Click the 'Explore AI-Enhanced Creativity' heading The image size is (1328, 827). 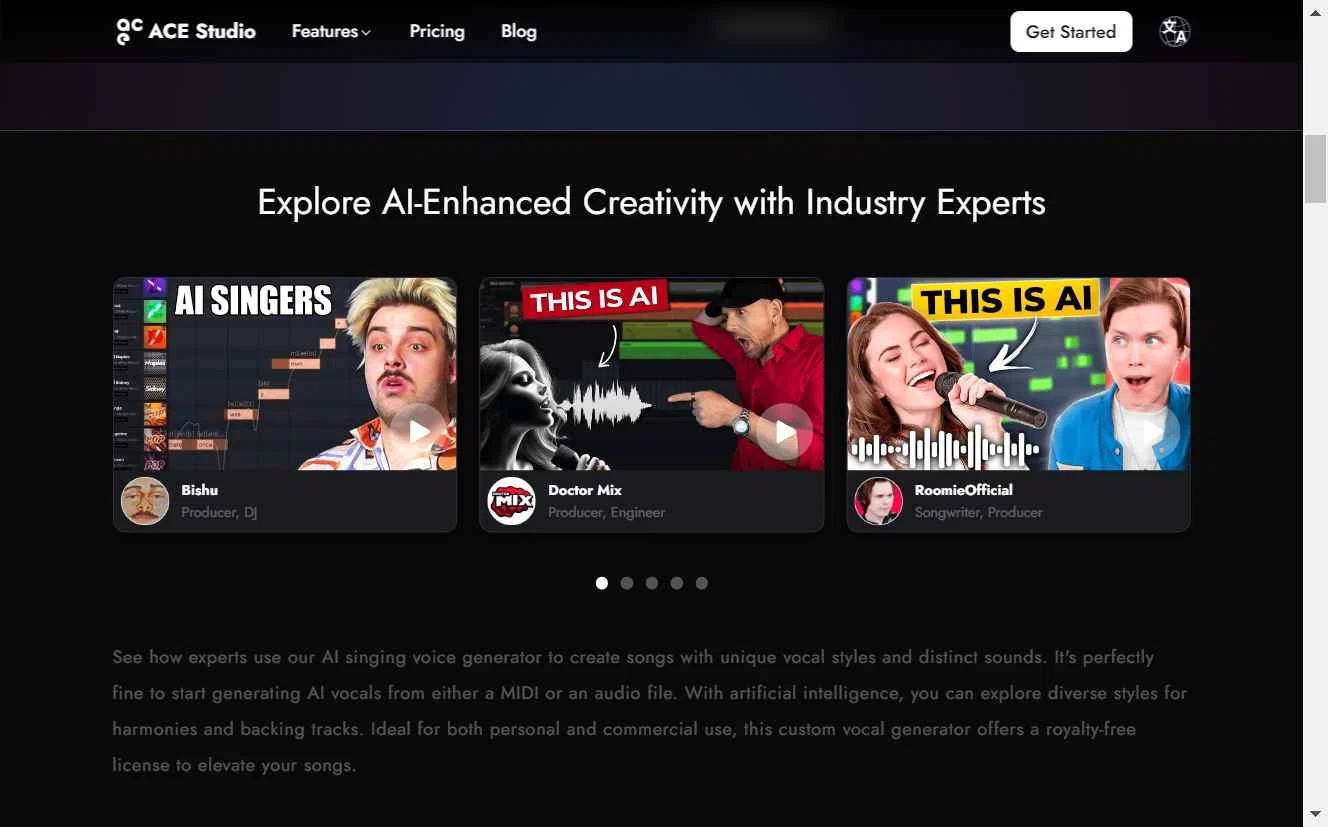pos(651,202)
